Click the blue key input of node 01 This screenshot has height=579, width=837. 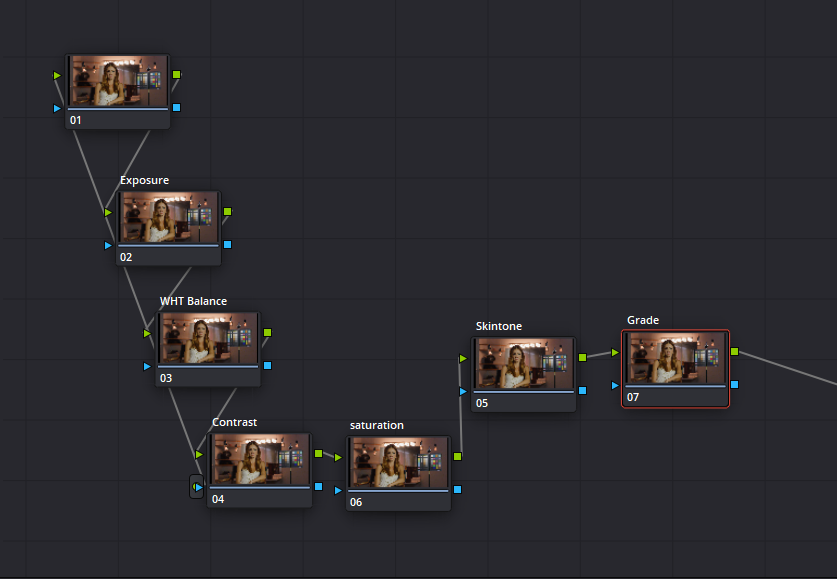(57, 108)
